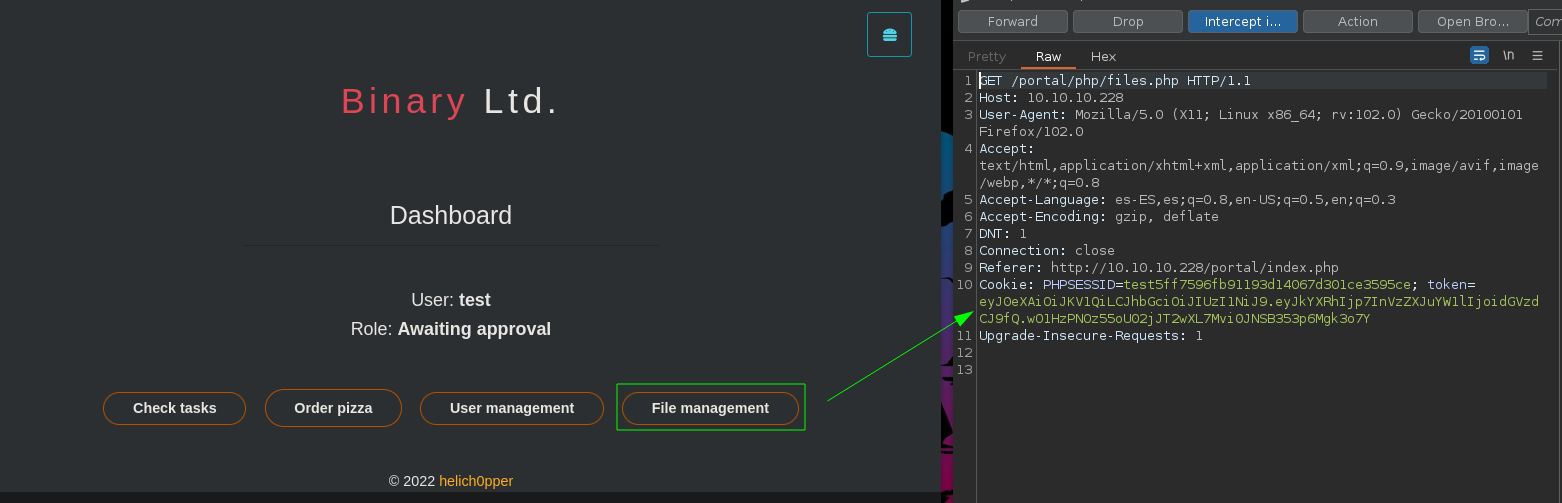Open the editor options menu icon
Viewport: 1562px width, 503px height.
(1538, 55)
